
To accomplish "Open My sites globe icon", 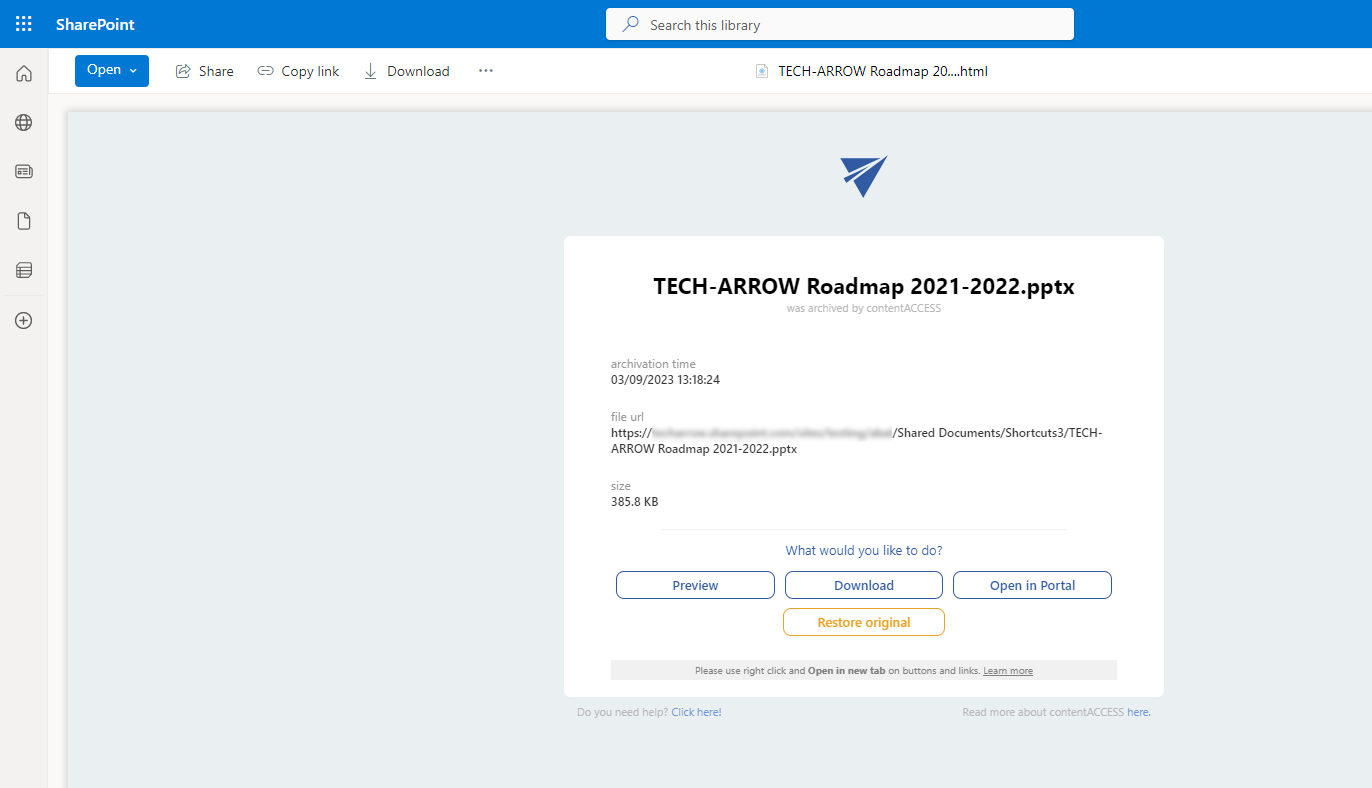I will point(24,123).
